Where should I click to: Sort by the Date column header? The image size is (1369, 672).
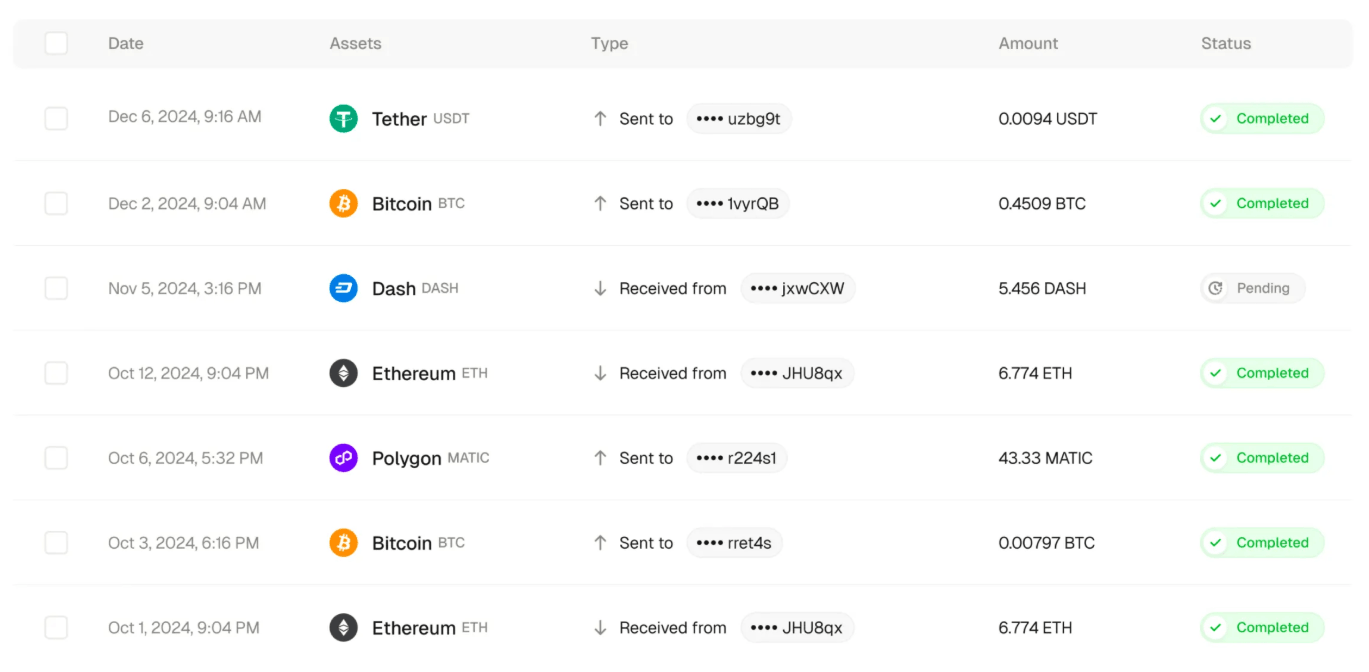tap(126, 44)
